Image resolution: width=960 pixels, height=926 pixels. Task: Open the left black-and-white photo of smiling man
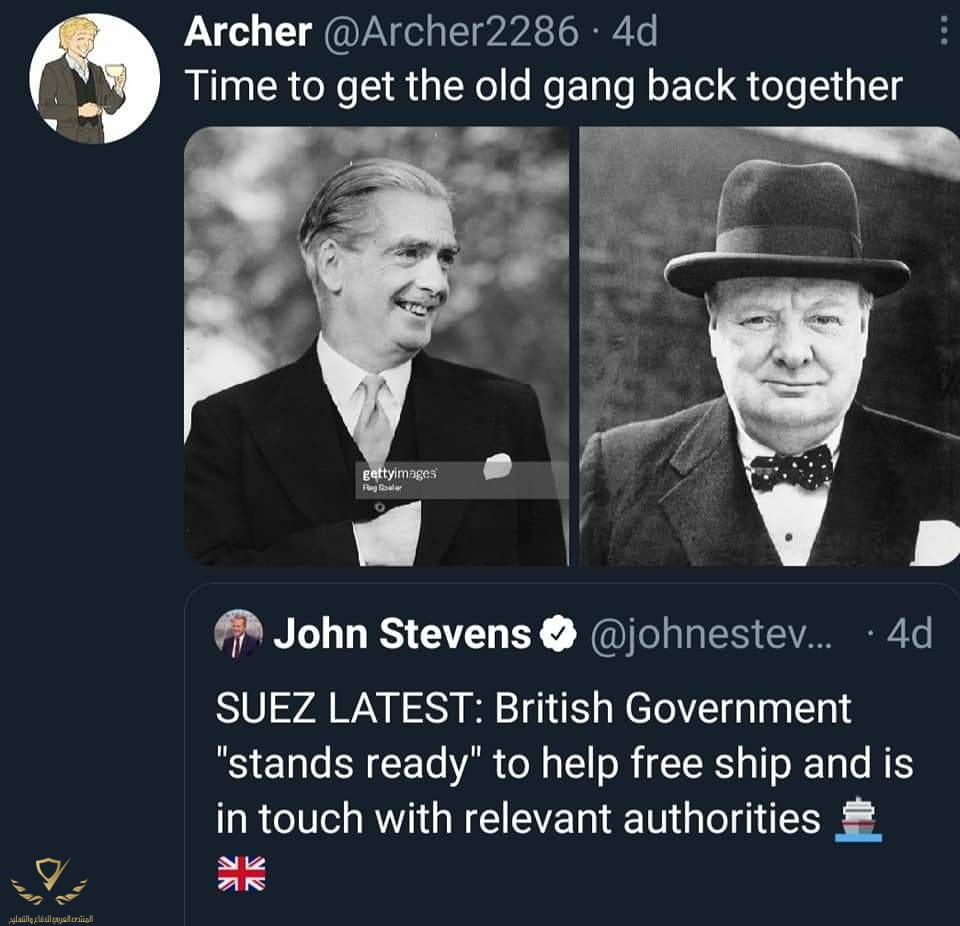pos(377,346)
